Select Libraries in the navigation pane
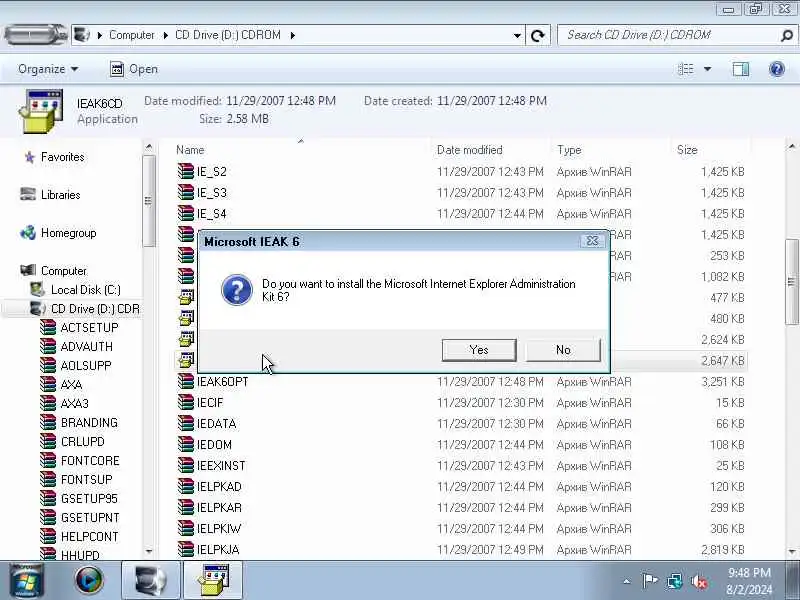The width and height of the screenshot is (800, 600). (x=60, y=195)
